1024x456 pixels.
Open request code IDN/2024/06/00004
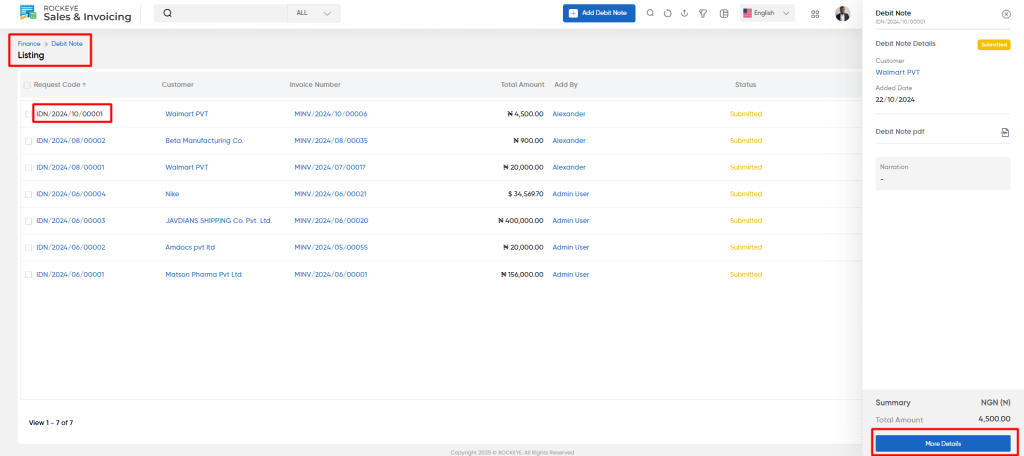tap(71, 194)
